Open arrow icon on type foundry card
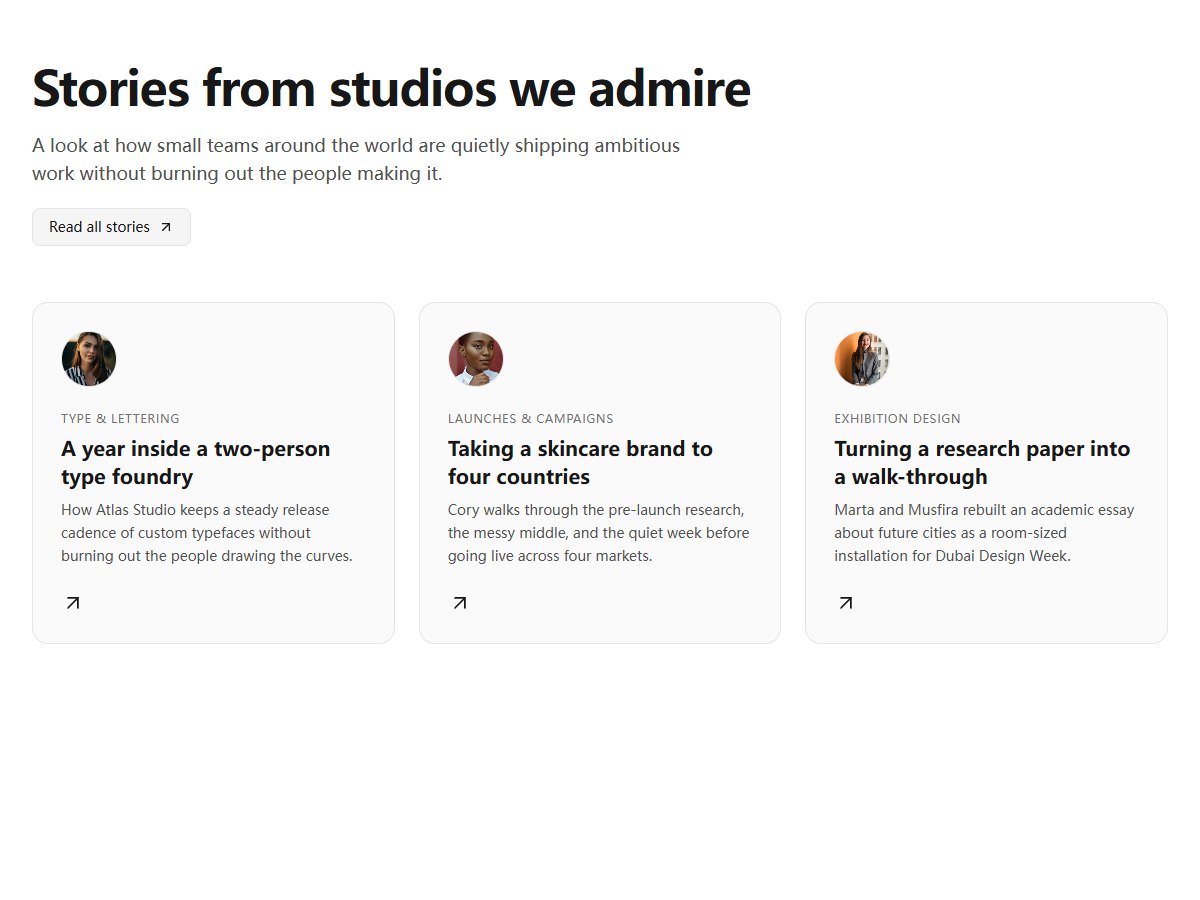1200x900 pixels. click(x=73, y=603)
